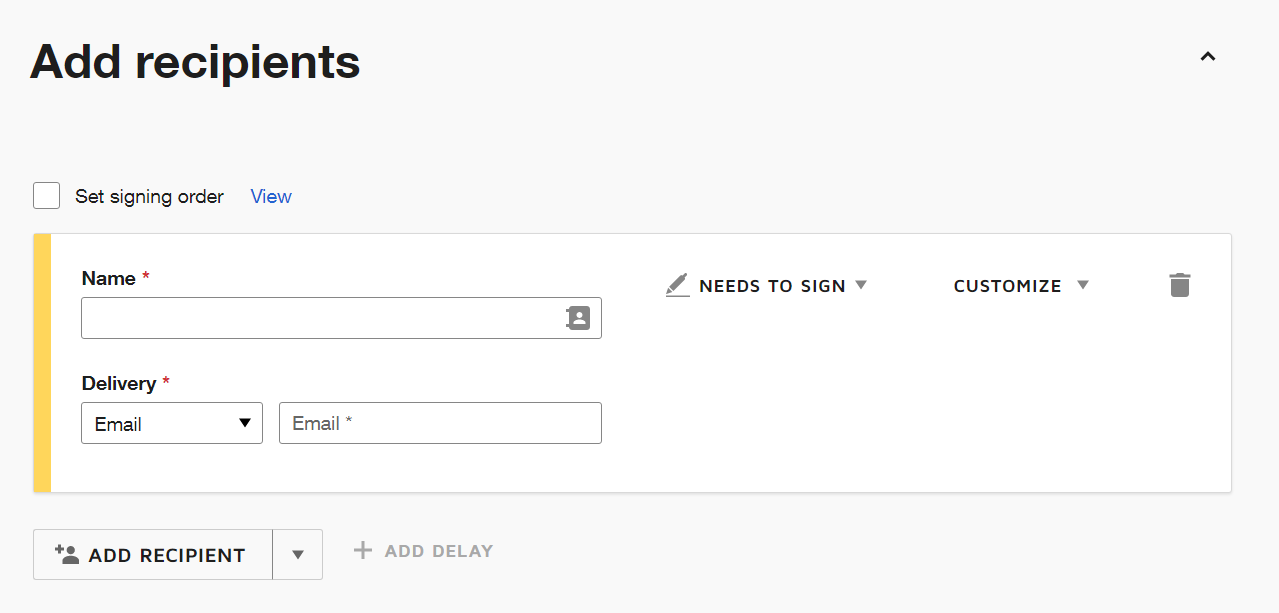Screen dimensions: 1279x613
Task: Click into the Email address field
Action: 440,423
